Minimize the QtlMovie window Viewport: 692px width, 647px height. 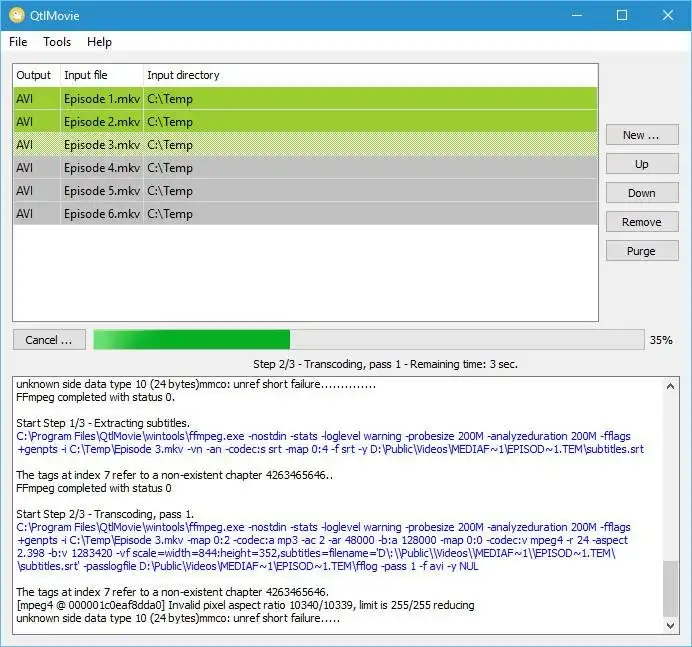pos(577,15)
